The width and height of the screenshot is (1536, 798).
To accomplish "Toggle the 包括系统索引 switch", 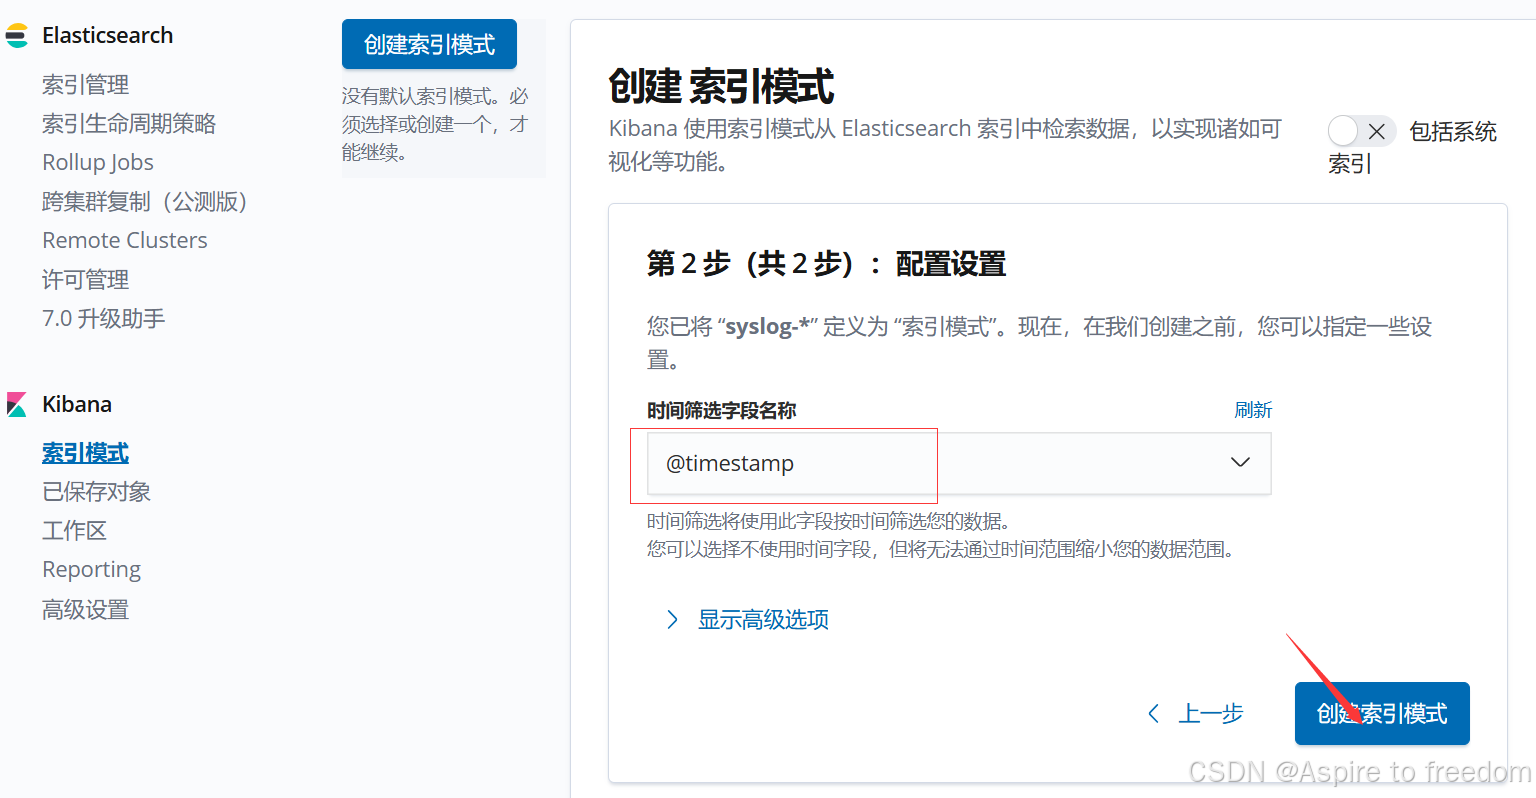I will click(1361, 131).
